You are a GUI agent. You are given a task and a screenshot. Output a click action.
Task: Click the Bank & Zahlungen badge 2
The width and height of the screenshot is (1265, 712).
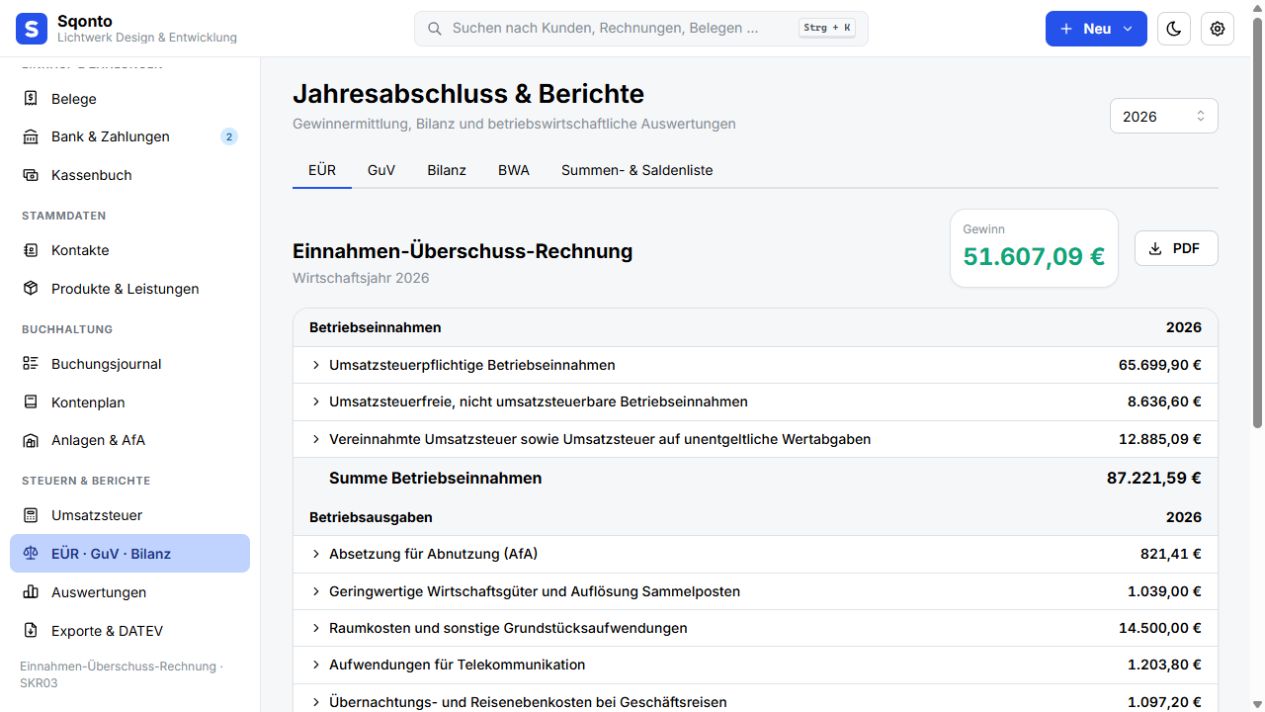pos(229,137)
